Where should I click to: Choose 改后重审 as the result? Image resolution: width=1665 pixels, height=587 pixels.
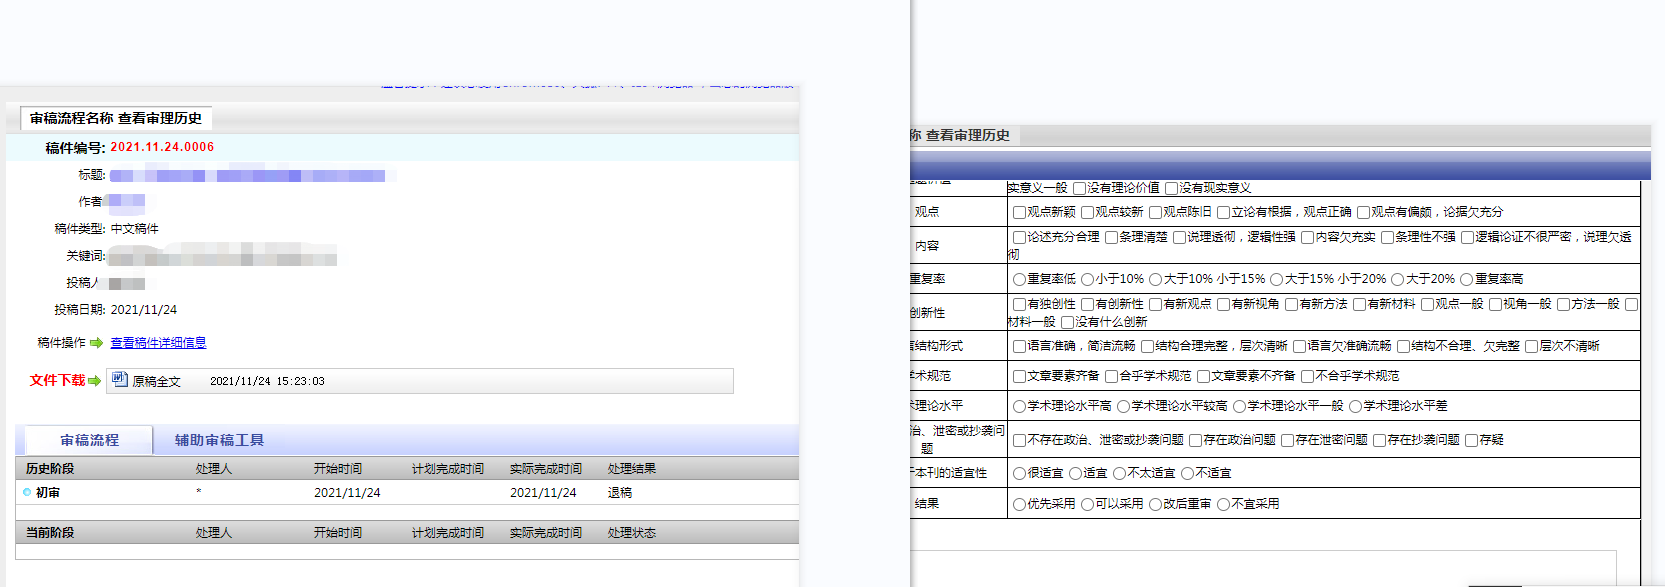coord(1155,504)
